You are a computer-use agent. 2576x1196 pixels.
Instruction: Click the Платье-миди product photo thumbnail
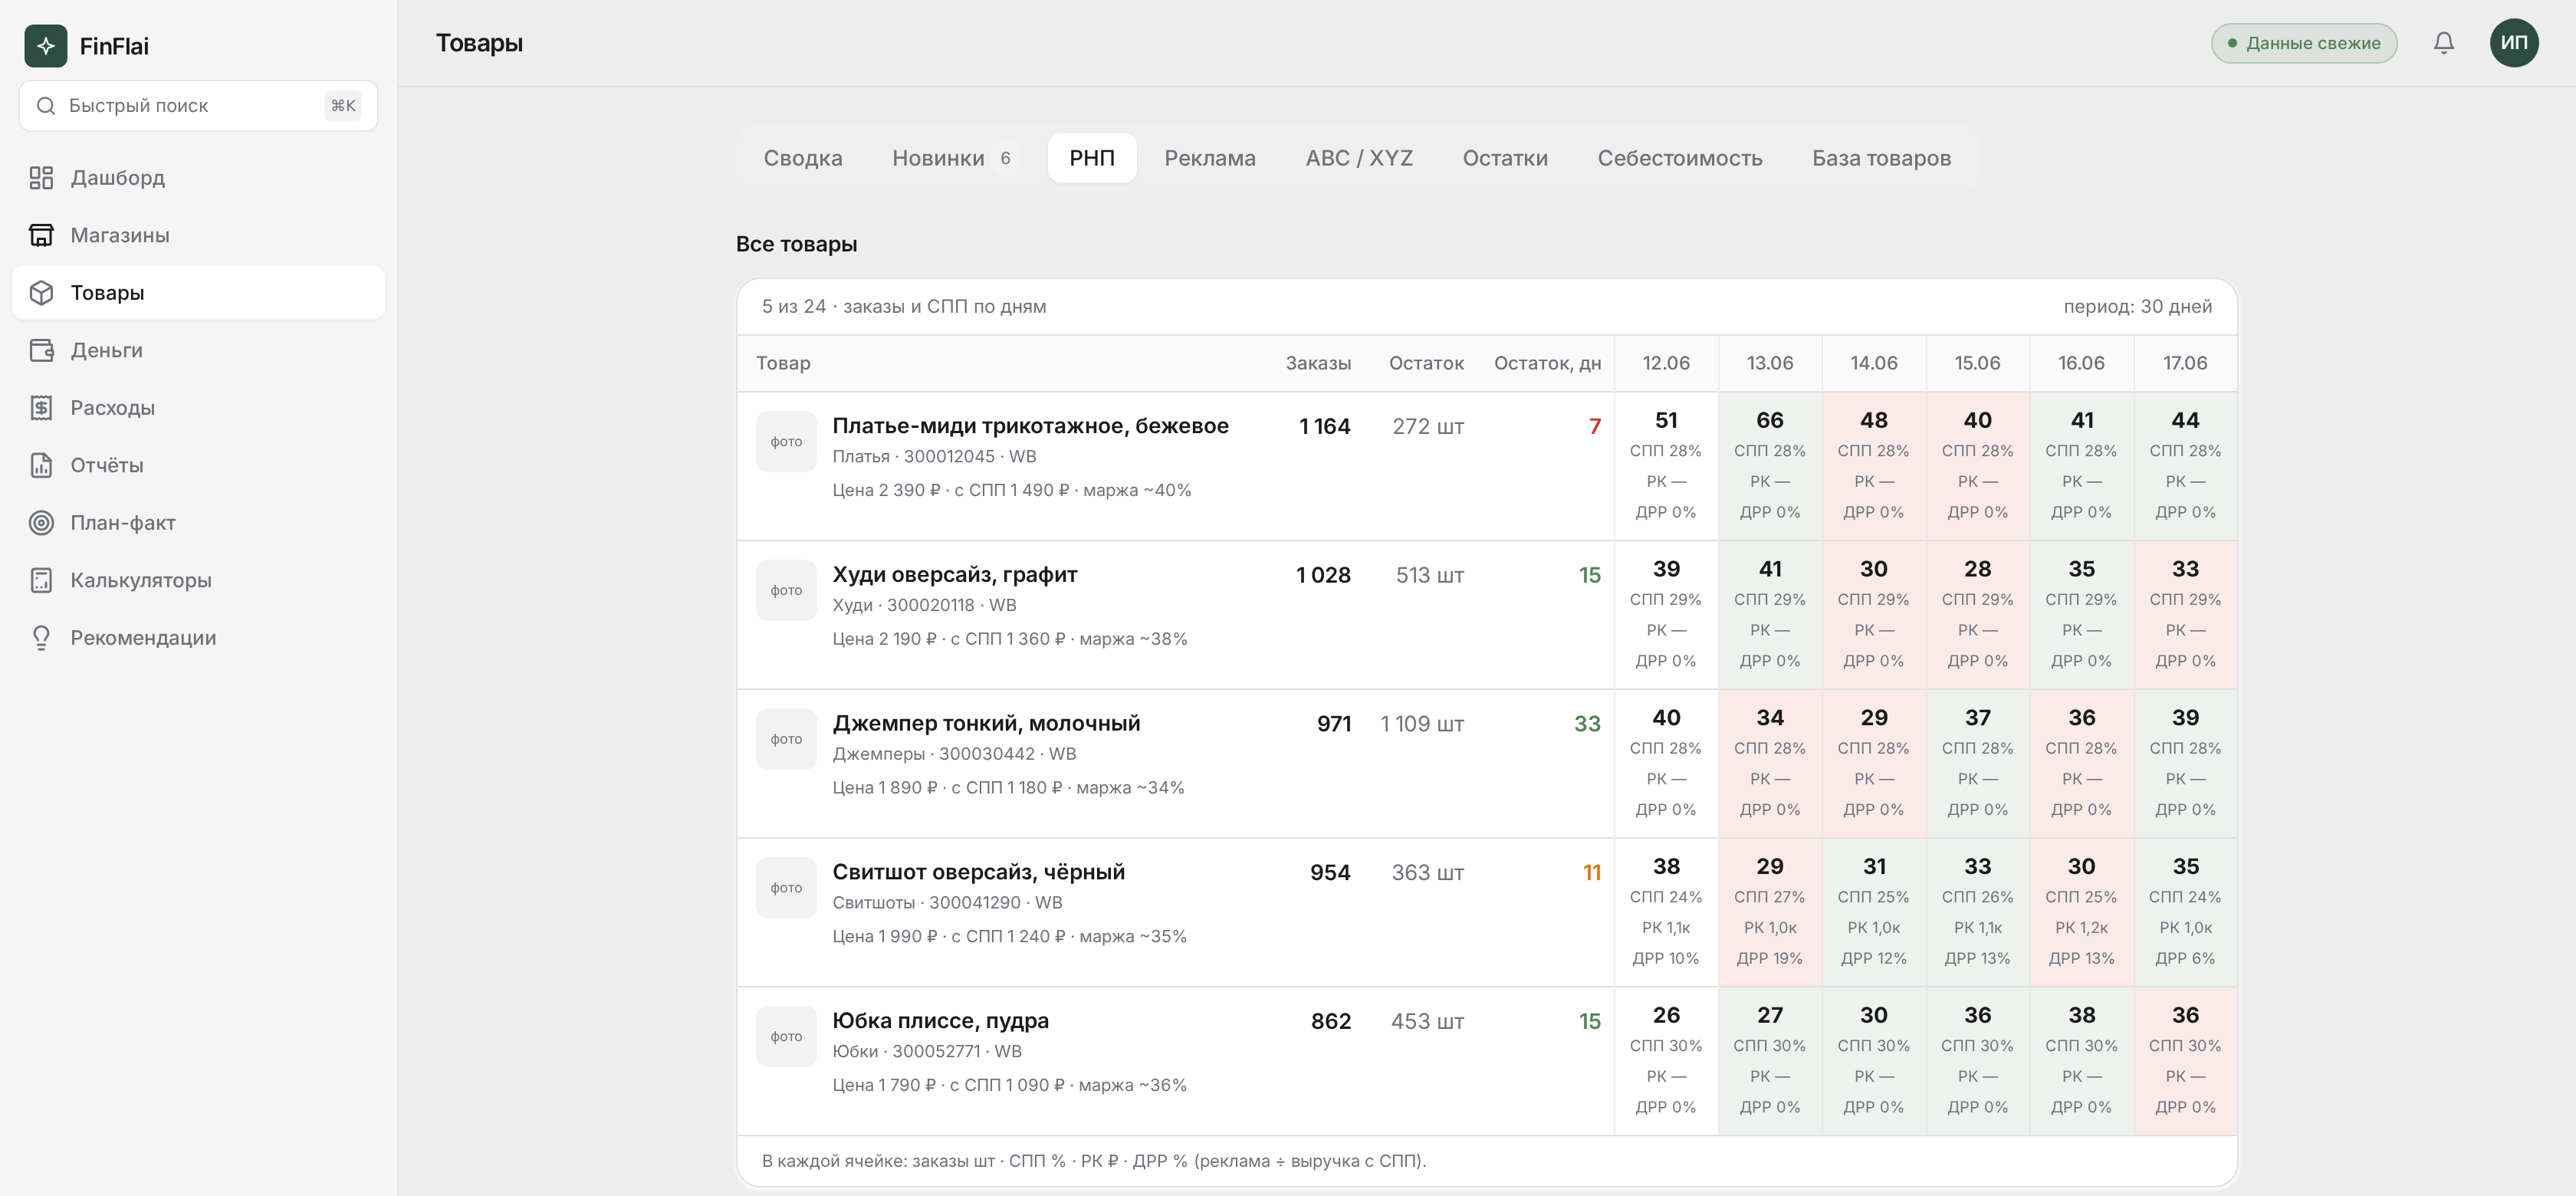tap(786, 442)
